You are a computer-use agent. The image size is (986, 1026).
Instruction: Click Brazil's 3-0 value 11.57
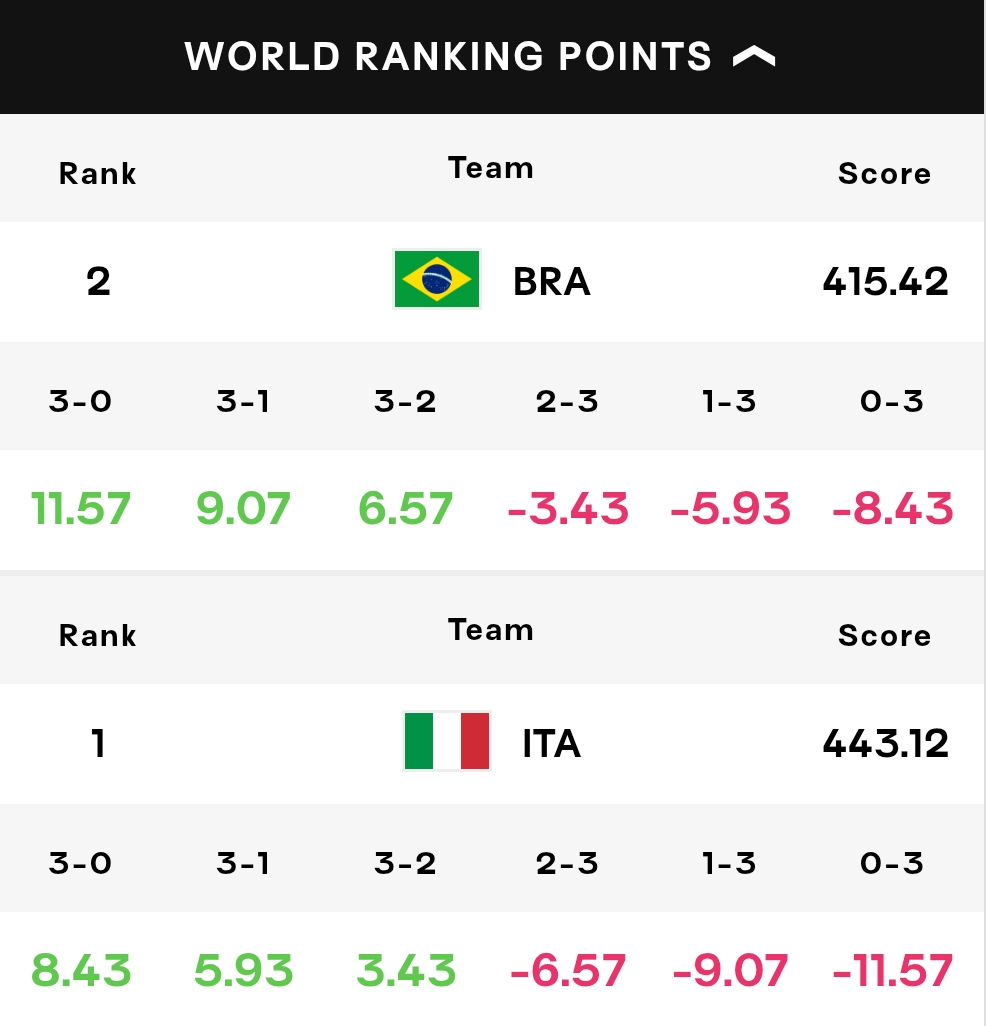(80, 508)
